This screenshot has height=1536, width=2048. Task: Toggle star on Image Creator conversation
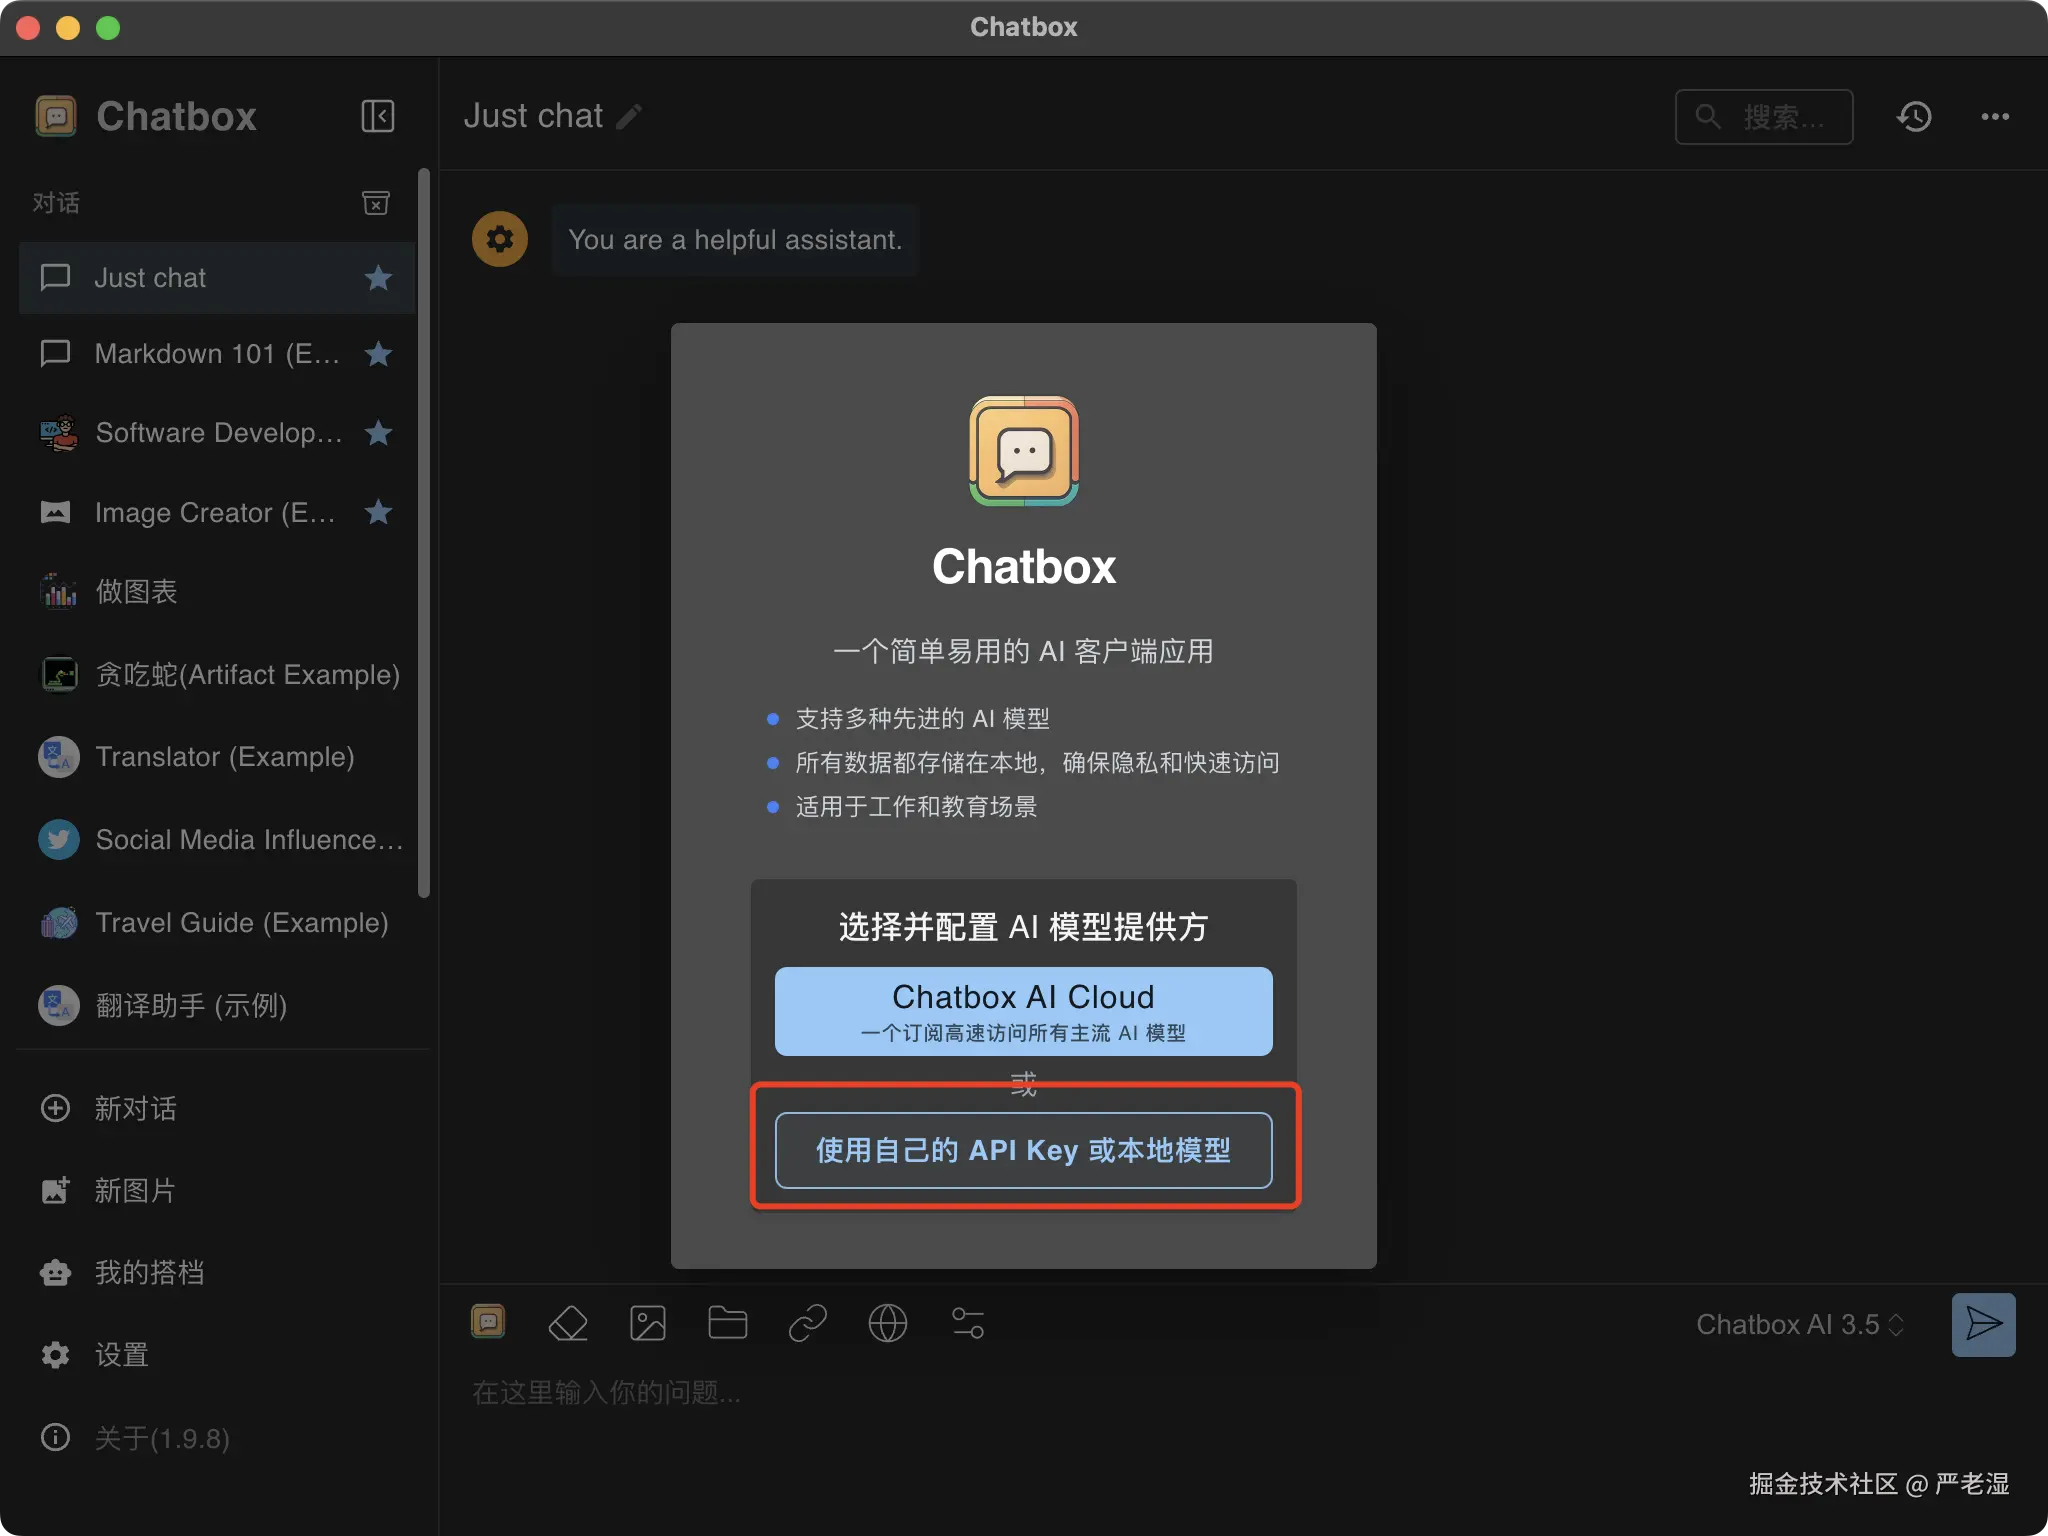click(378, 513)
